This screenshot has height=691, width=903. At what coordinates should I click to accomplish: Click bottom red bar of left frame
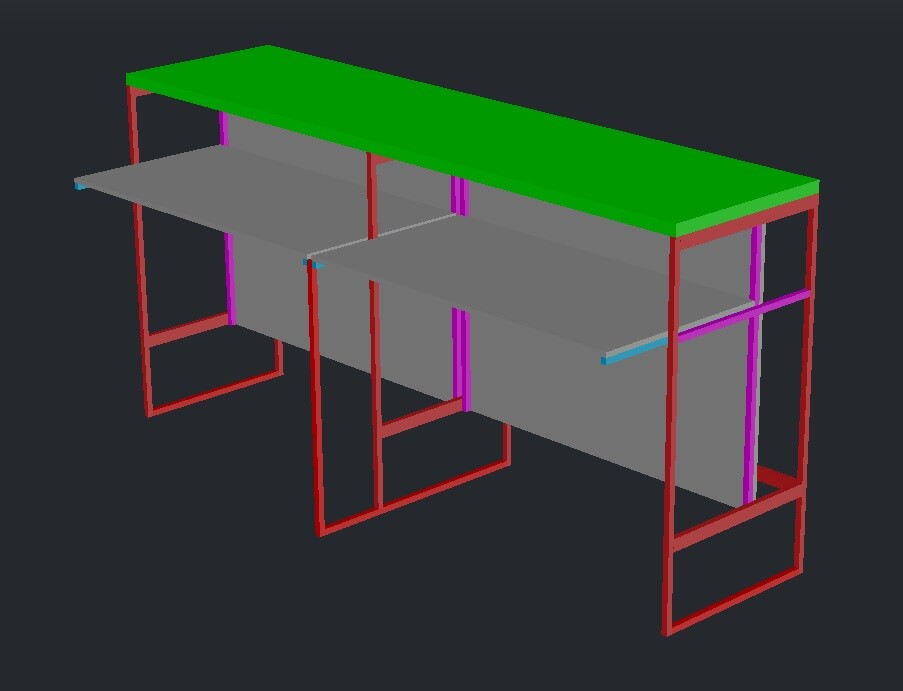215,393
